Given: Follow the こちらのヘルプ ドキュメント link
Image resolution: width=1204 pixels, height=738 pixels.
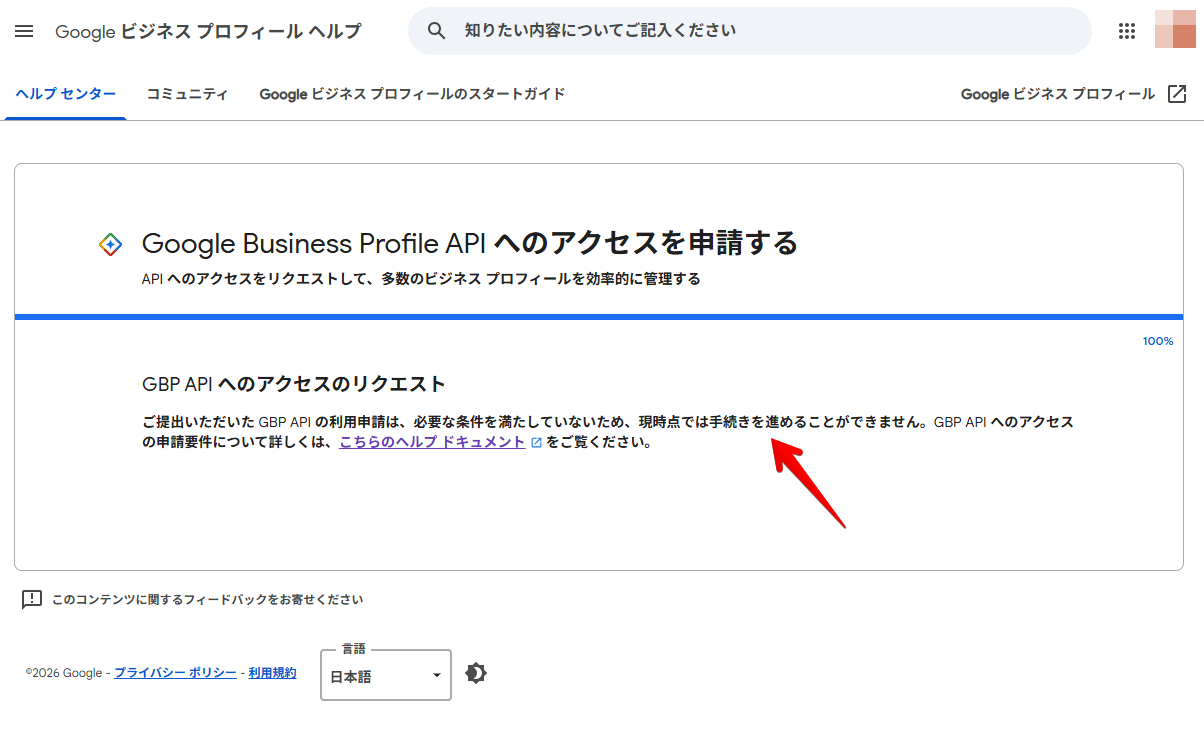Looking at the screenshot, I should [432, 441].
